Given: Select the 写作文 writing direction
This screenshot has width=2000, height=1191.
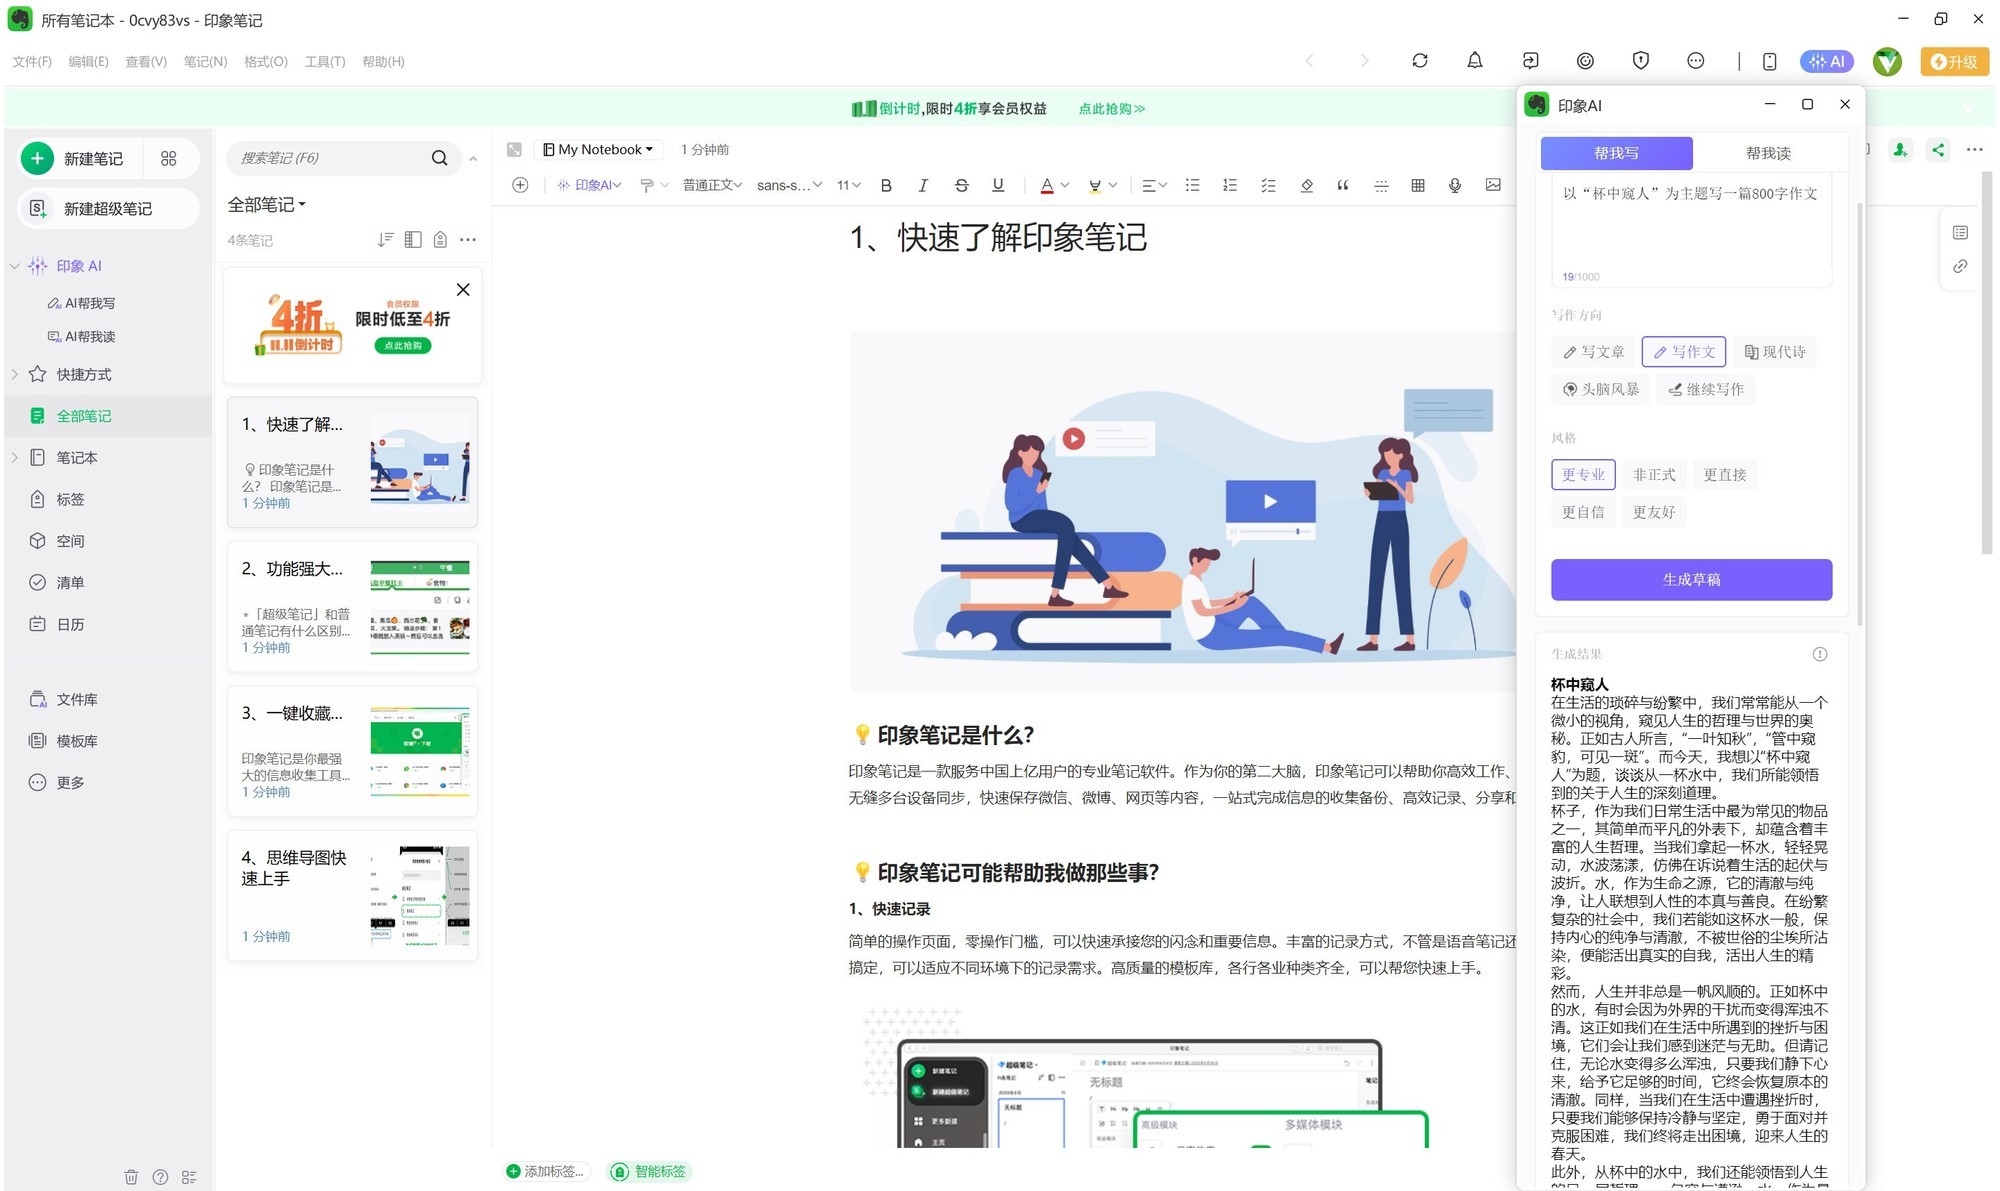Looking at the screenshot, I should pyautogui.click(x=1683, y=352).
